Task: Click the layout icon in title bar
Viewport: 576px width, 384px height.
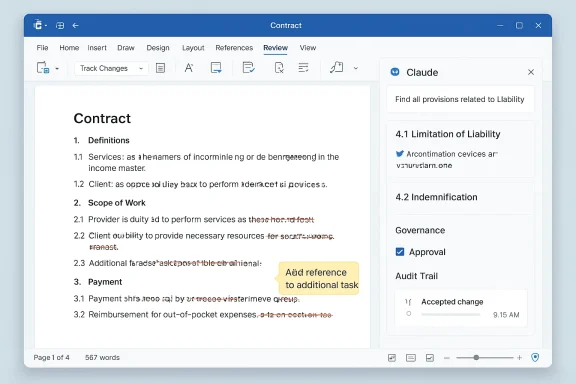Action: (60, 25)
